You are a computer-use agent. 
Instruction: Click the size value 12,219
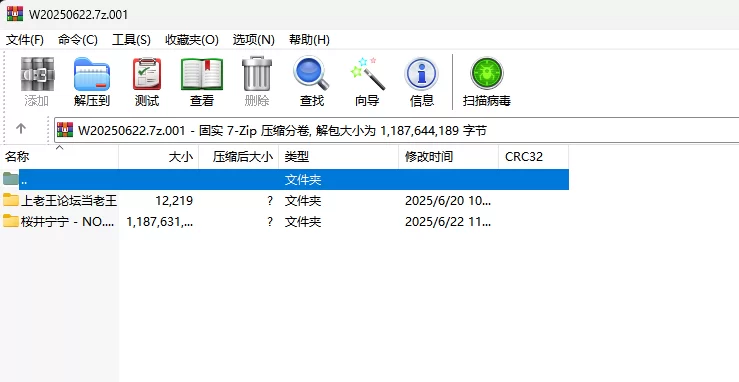pos(174,201)
